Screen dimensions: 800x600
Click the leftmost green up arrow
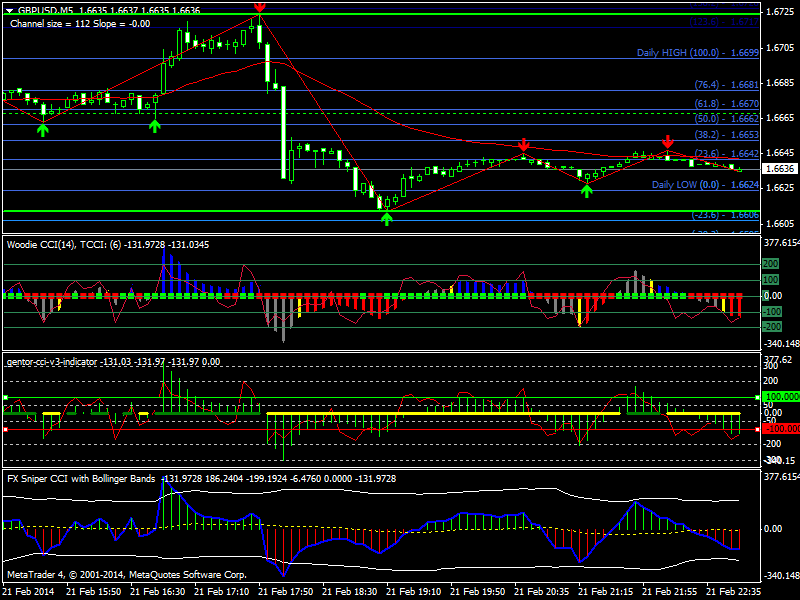pos(43,129)
